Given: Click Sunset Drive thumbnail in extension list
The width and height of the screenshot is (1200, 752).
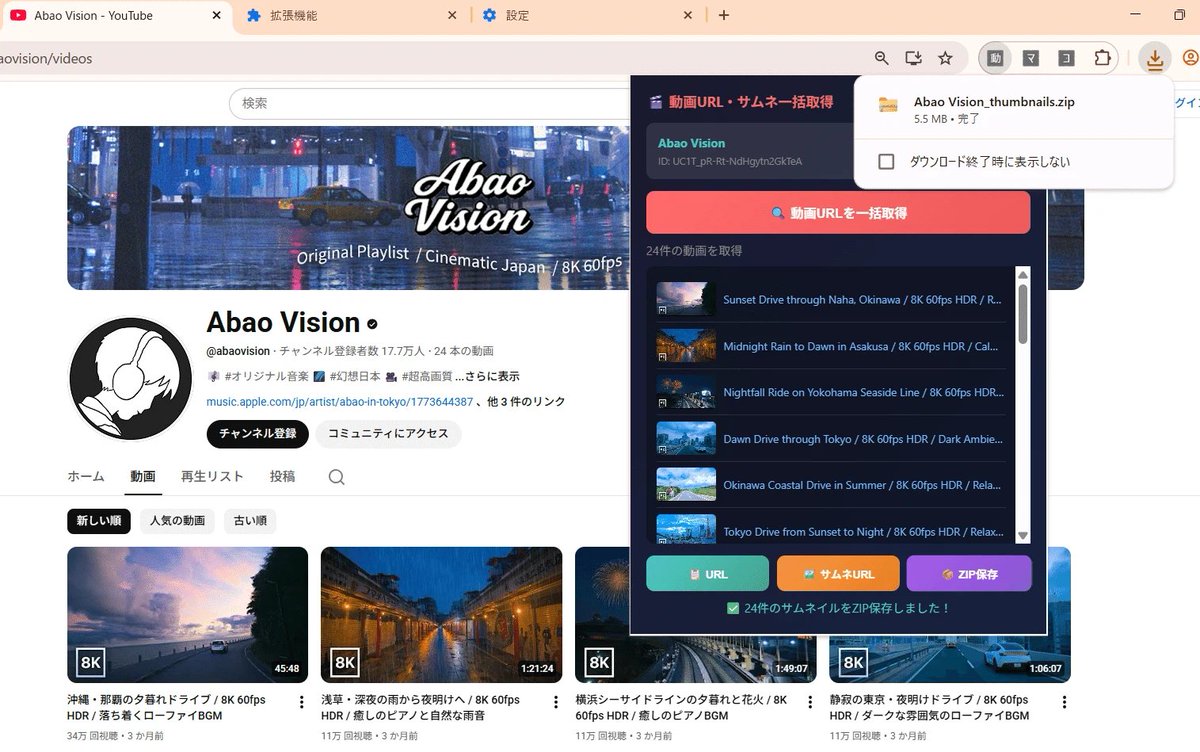Looking at the screenshot, I should tap(686, 299).
